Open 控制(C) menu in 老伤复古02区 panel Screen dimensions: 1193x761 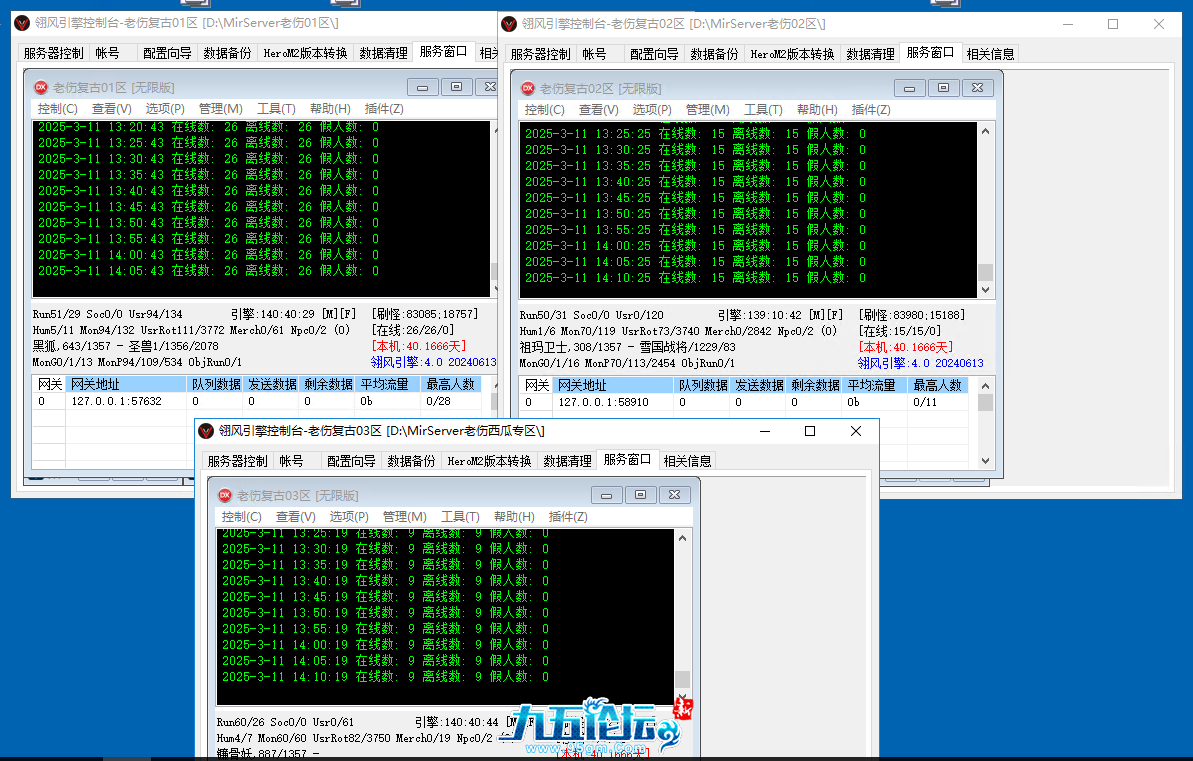coord(545,110)
